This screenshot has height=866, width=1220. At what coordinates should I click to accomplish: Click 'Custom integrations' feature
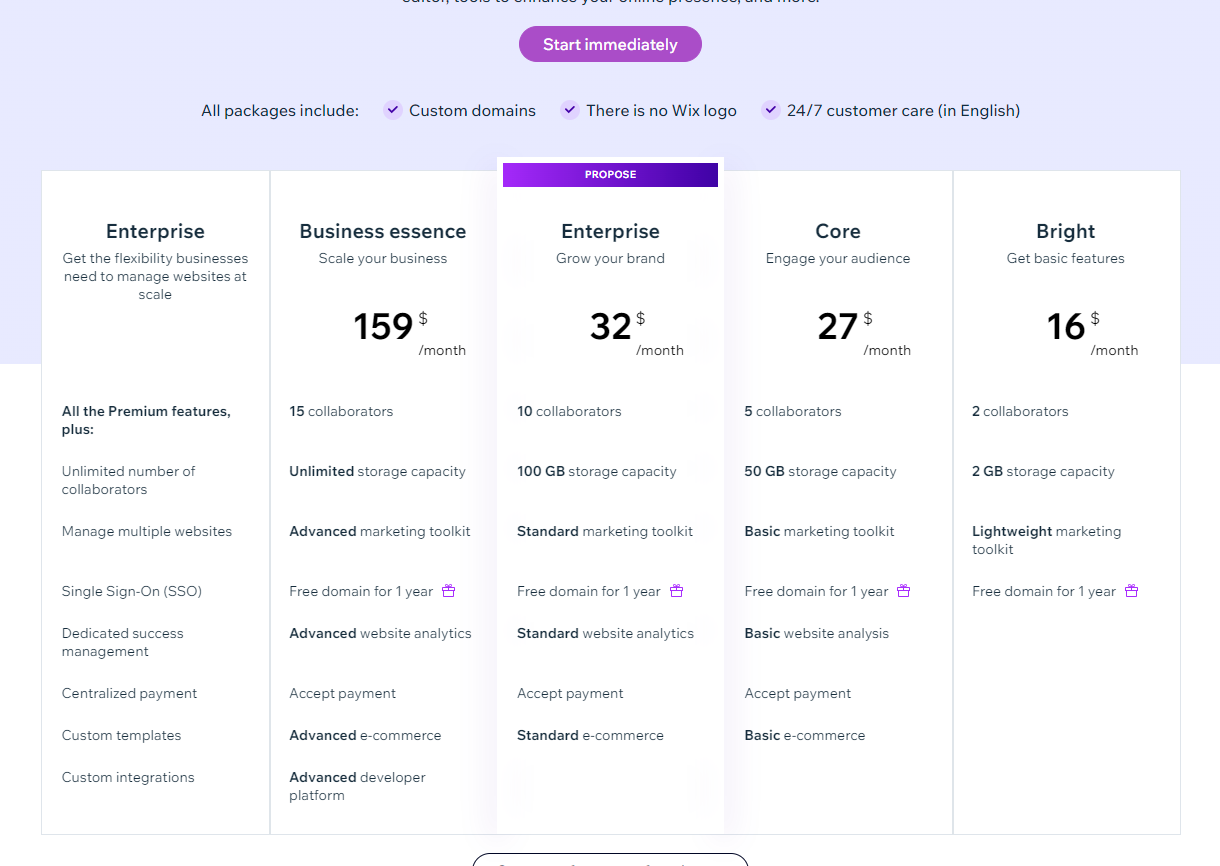pos(128,777)
